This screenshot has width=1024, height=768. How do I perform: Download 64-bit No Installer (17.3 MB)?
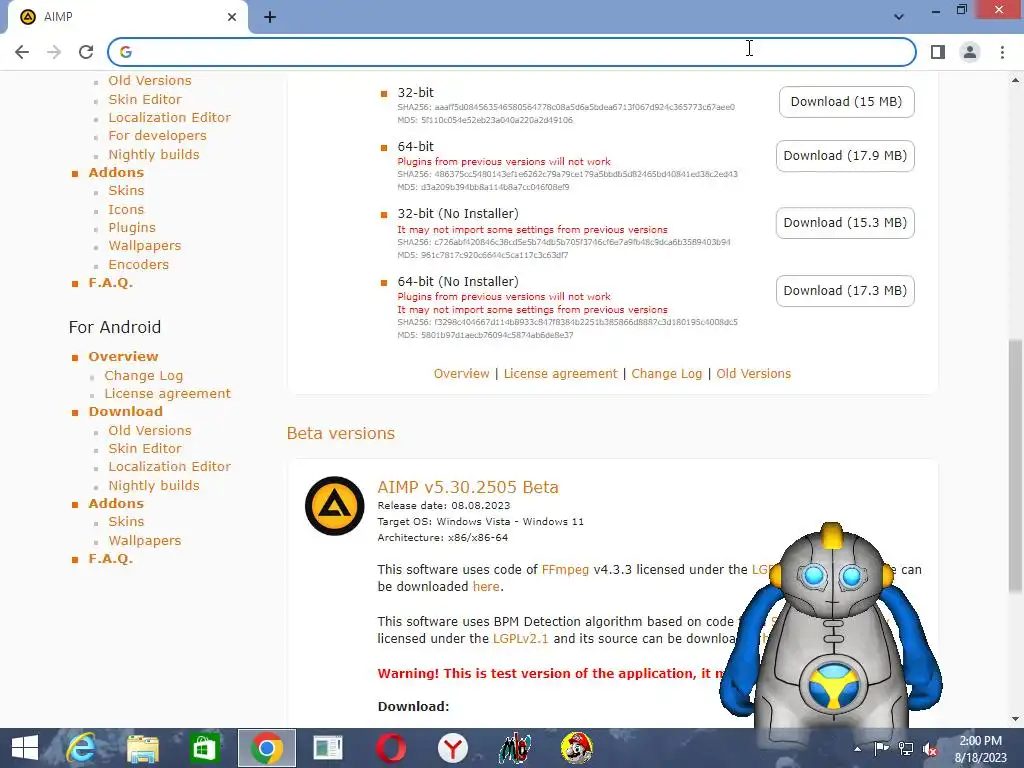coord(845,291)
